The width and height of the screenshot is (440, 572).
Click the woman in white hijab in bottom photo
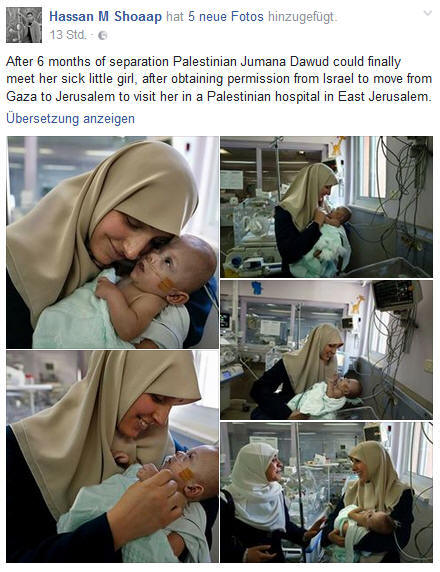tap(257, 500)
